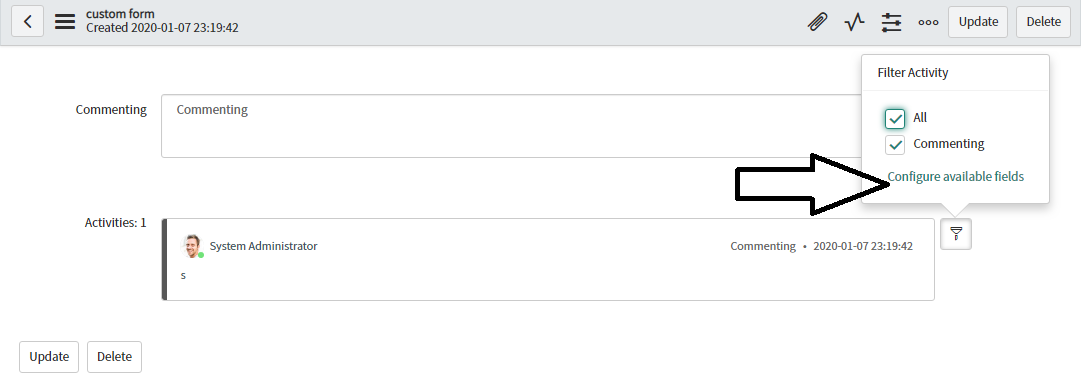Click System Administrator avatar picture
The height and width of the screenshot is (377, 1081).
click(x=192, y=246)
